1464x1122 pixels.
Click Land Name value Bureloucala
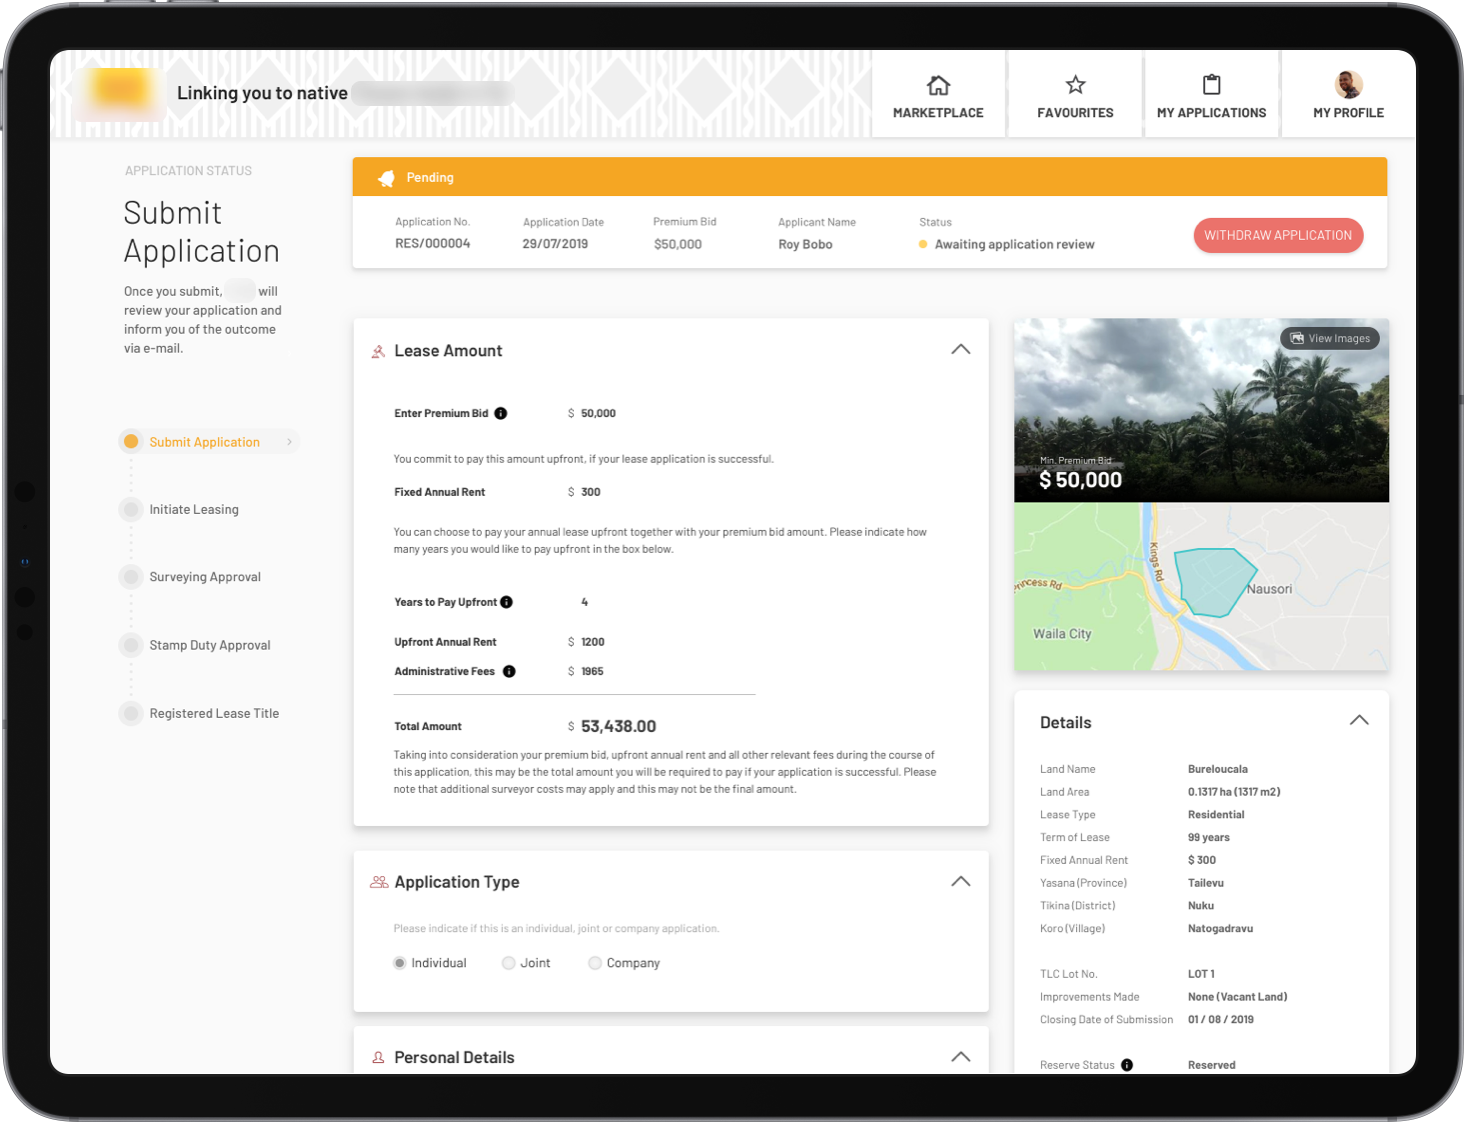(x=1217, y=769)
